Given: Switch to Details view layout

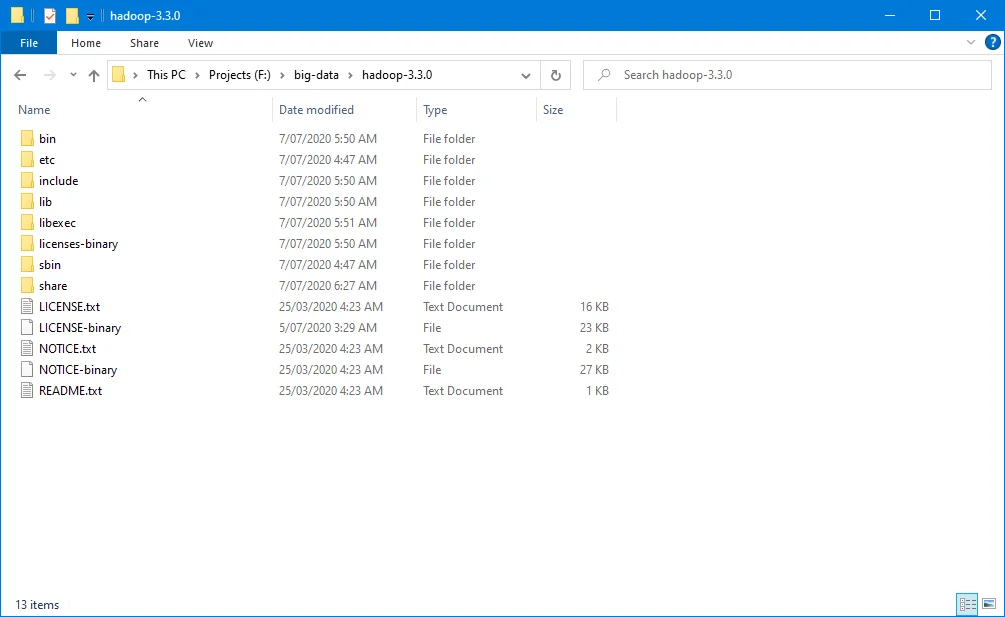Looking at the screenshot, I should [x=966, y=604].
